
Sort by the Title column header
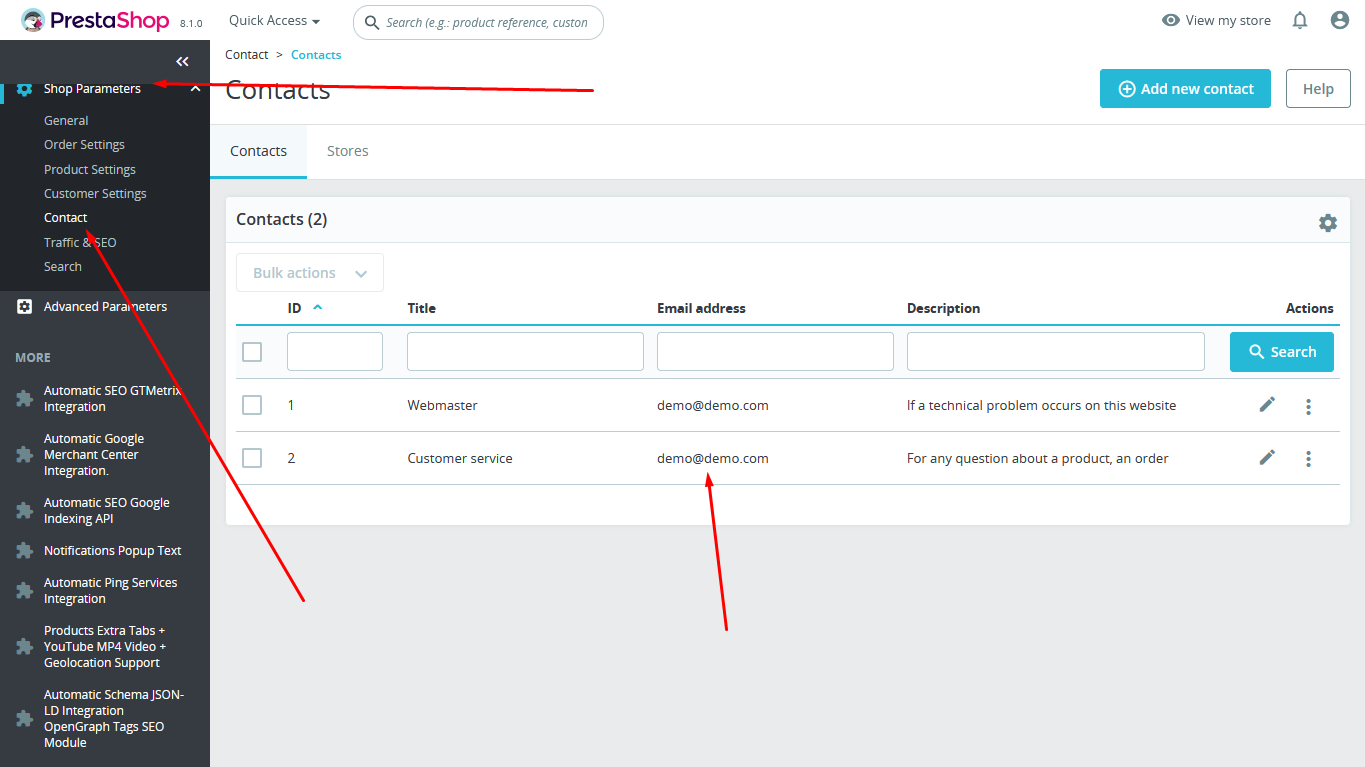422,308
